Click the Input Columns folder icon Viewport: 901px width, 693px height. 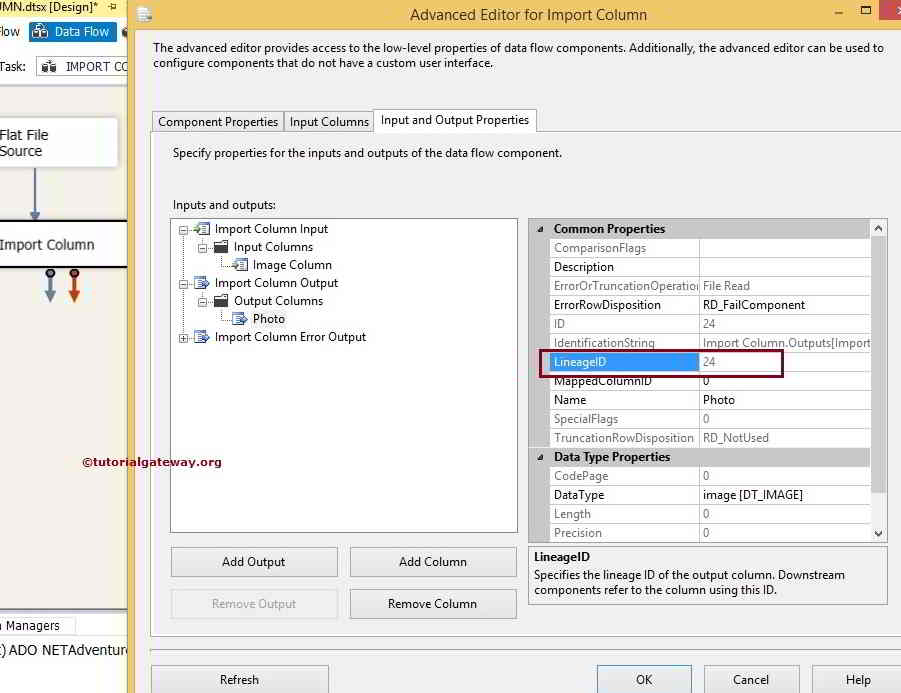click(221, 246)
